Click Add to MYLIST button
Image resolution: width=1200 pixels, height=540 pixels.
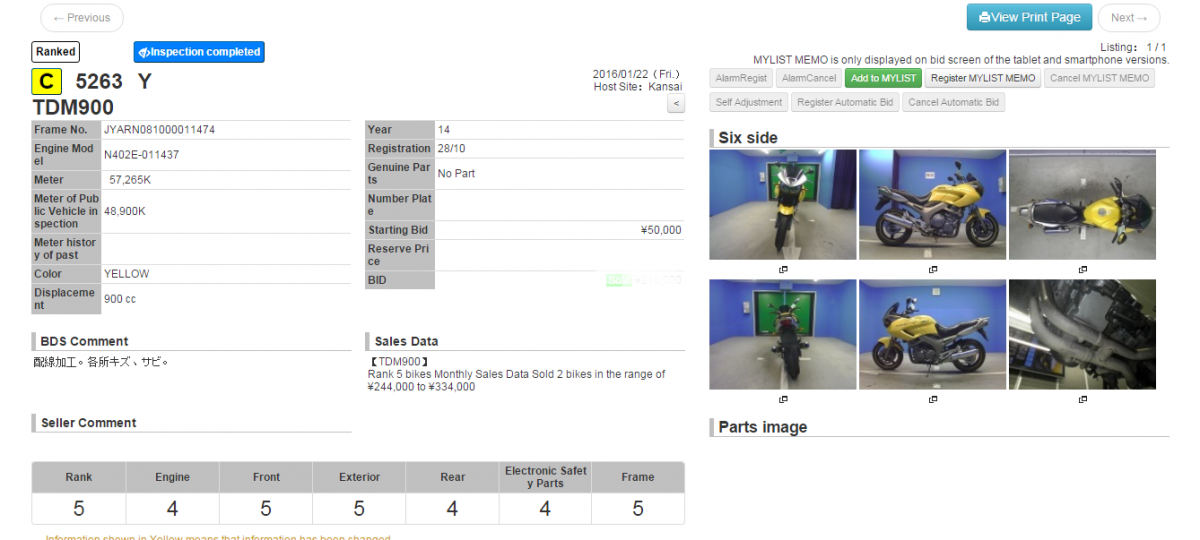click(x=883, y=78)
